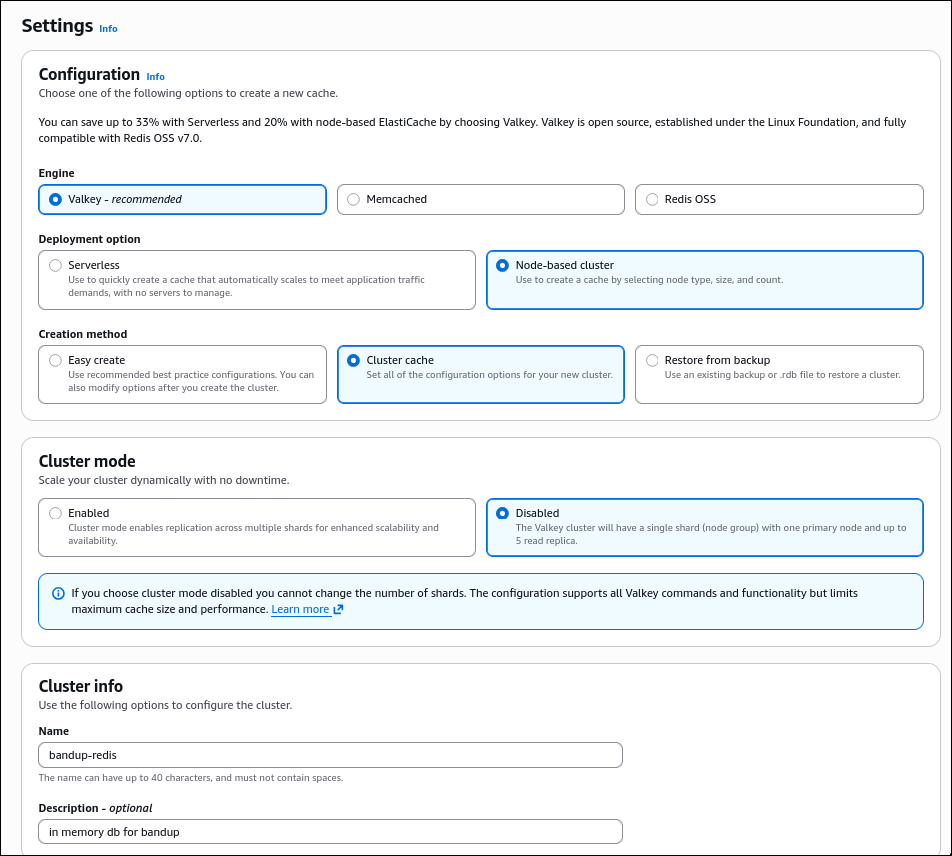Click the Info link next to Settings heading
Viewport: 952px width, 856px height.
tap(108, 28)
